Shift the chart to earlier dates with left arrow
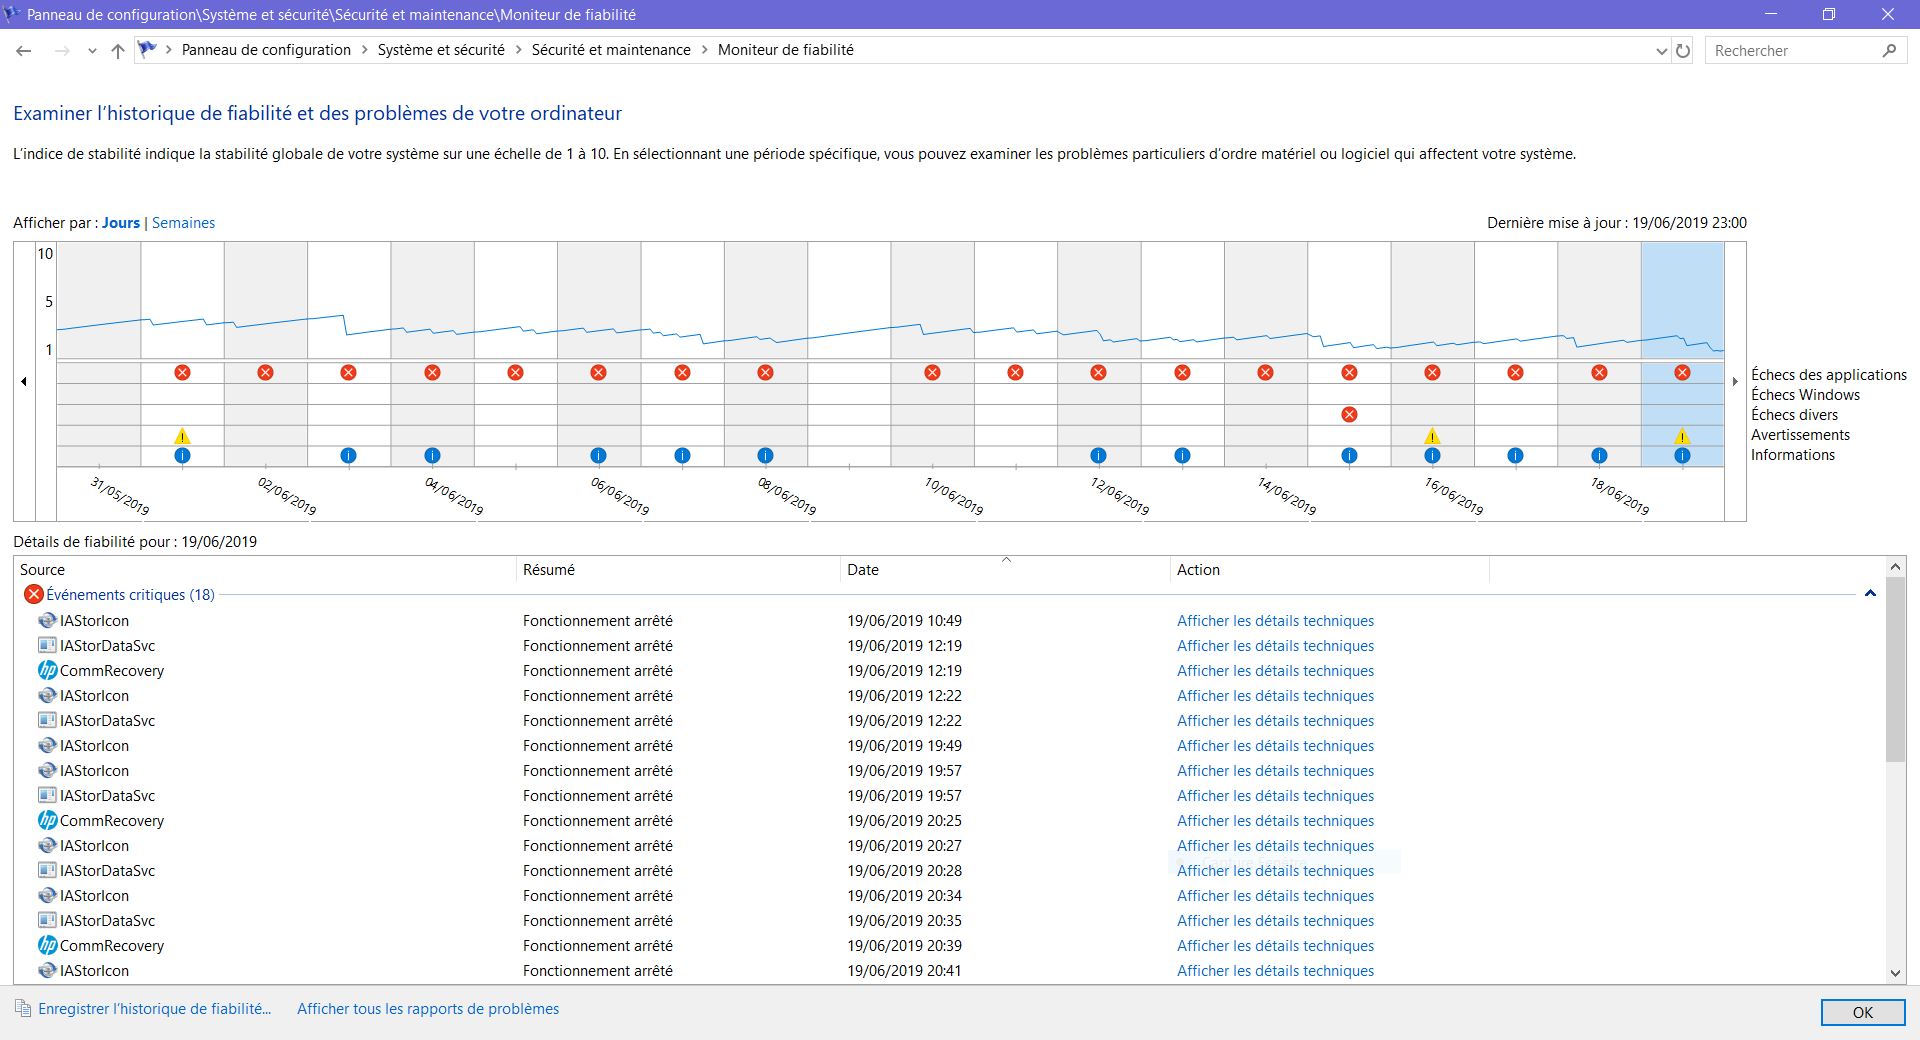 (x=24, y=381)
